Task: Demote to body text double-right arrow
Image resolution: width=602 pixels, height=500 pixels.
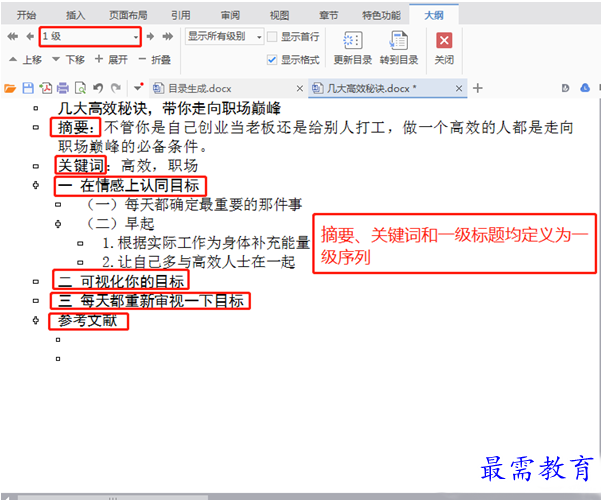Action: pos(168,36)
